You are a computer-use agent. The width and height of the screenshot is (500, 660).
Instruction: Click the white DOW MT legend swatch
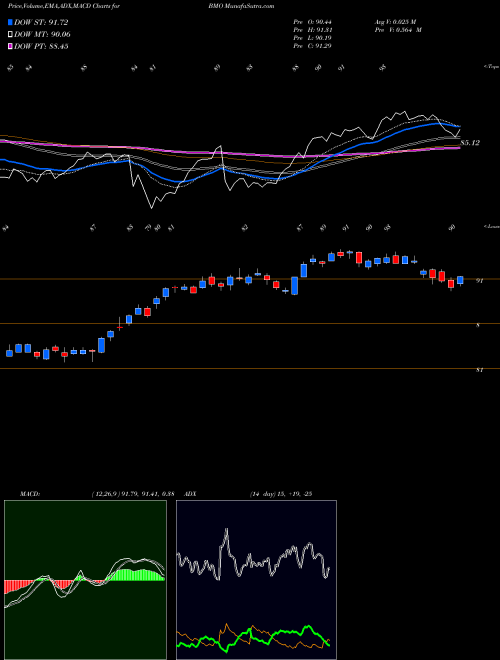[x=10, y=35]
